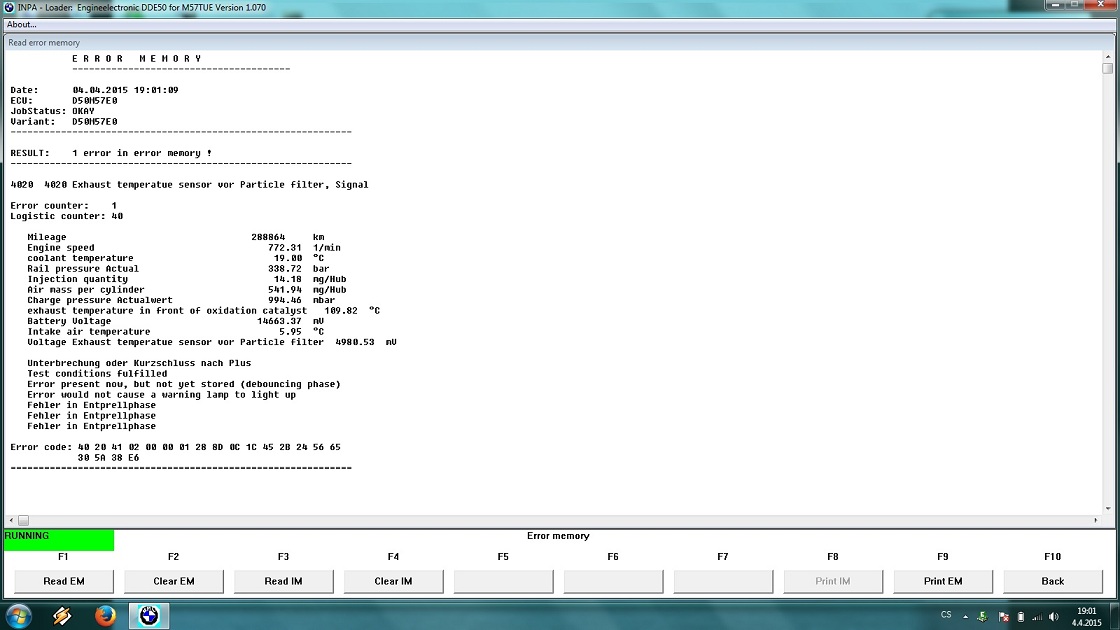Click the CS language indicator
The image size is (1120, 630).
coord(946,615)
